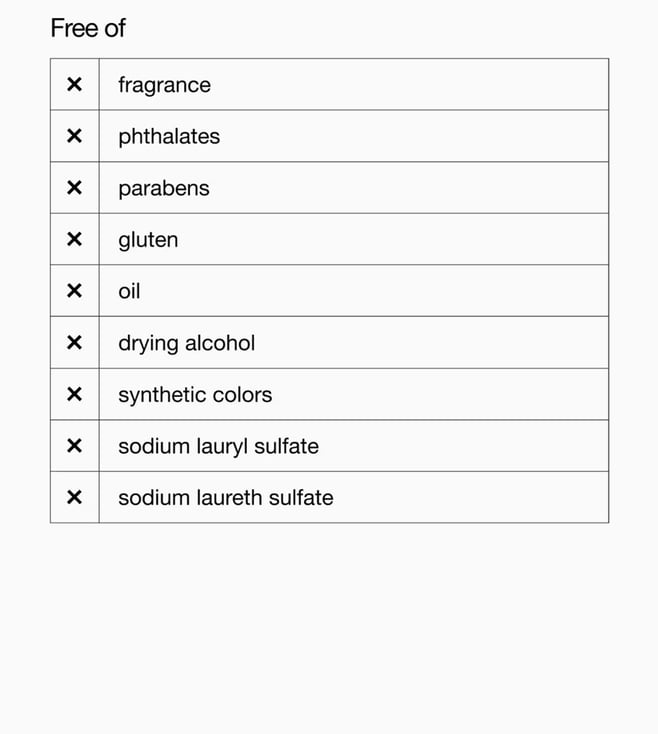Click the drying alcohol label
658x734 pixels.
[187, 344]
